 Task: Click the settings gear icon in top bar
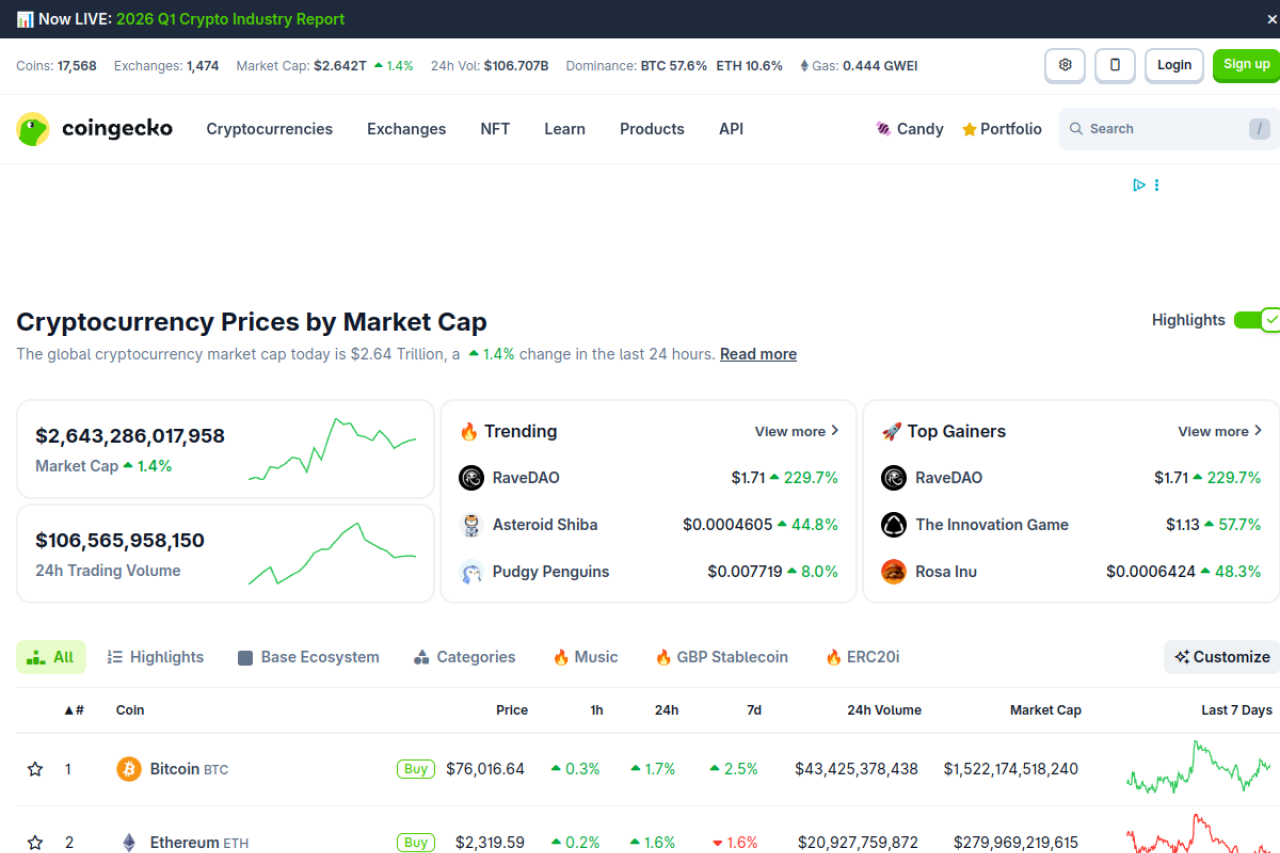[1065, 65]
